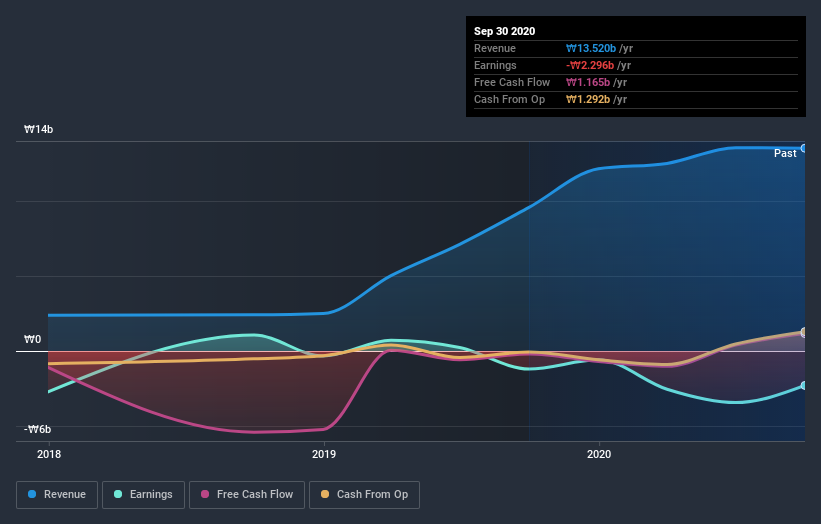The height and width of the screenshot is (524, 821).
Task: Click the Past label on chart
Action: pyautogui.click(x=785, y=153)
